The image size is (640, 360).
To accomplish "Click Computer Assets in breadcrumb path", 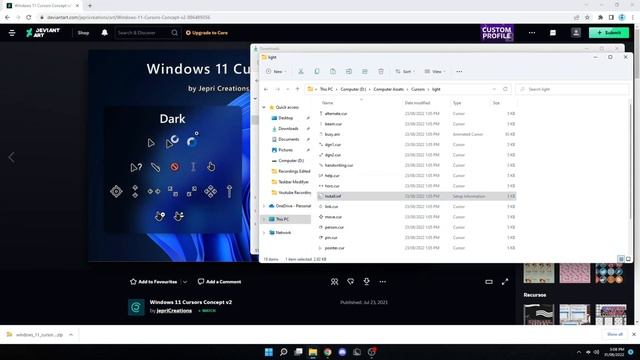I will (388, 89).
